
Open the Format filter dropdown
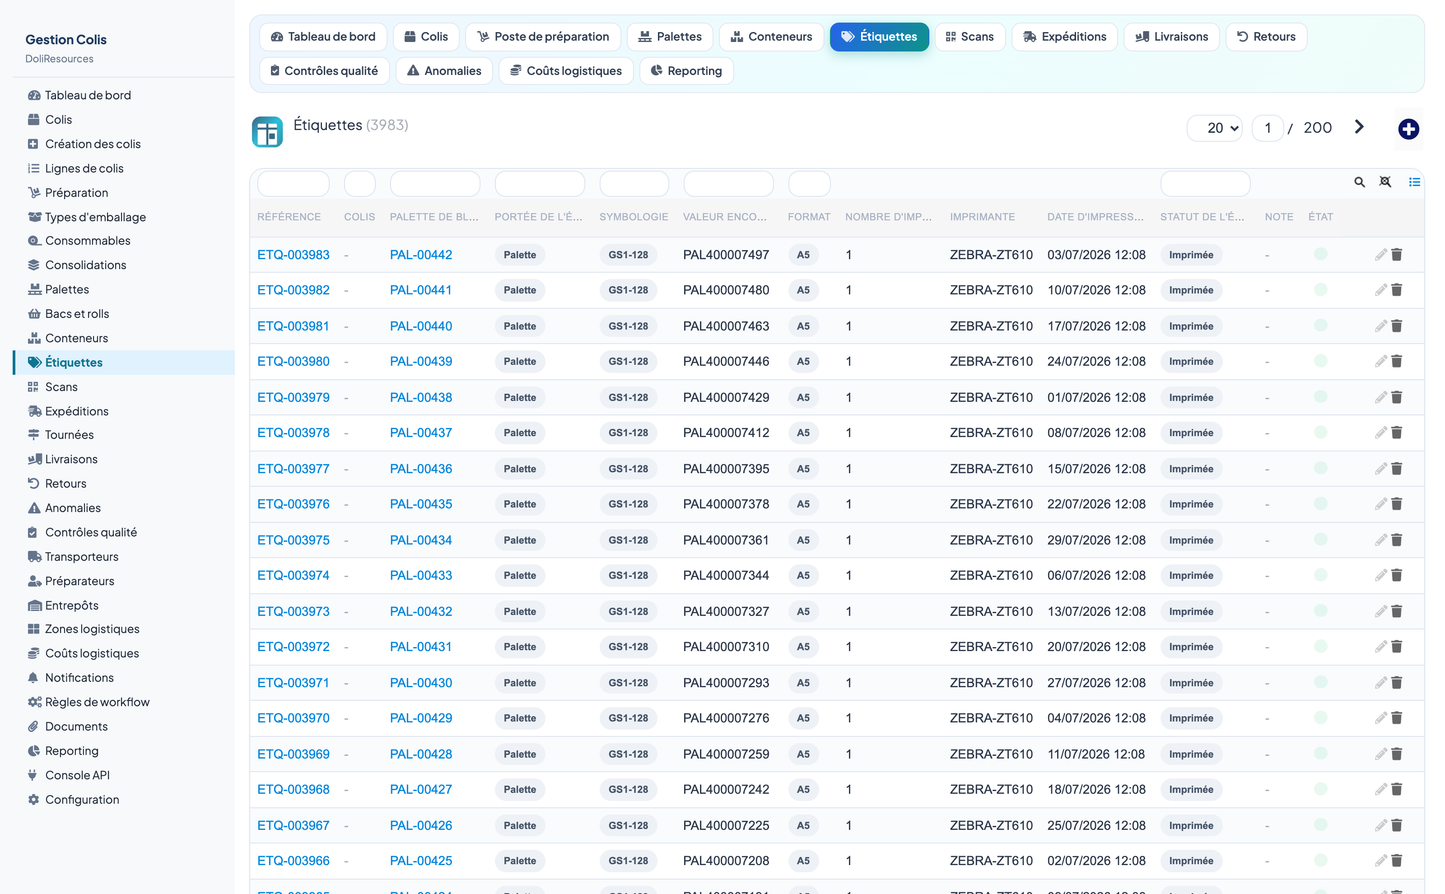point(809,184)
